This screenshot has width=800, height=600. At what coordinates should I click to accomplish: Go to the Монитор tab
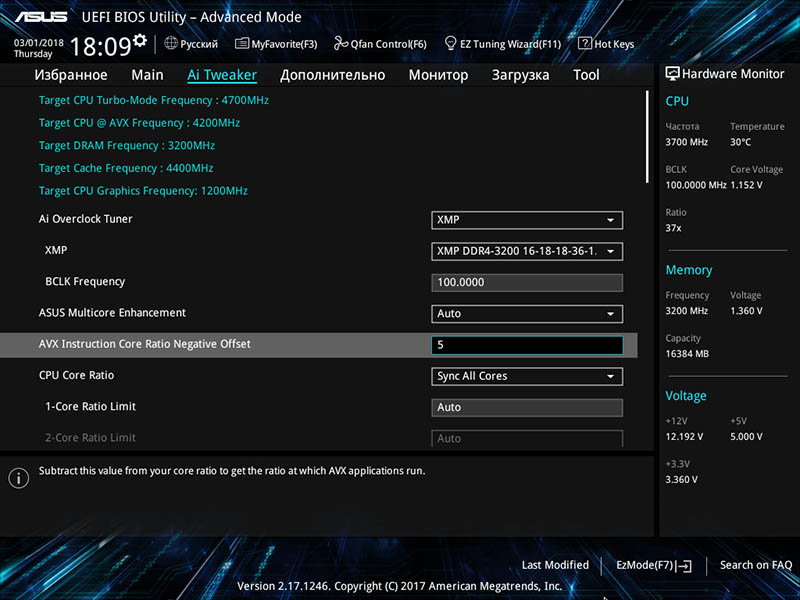point(438,75)
